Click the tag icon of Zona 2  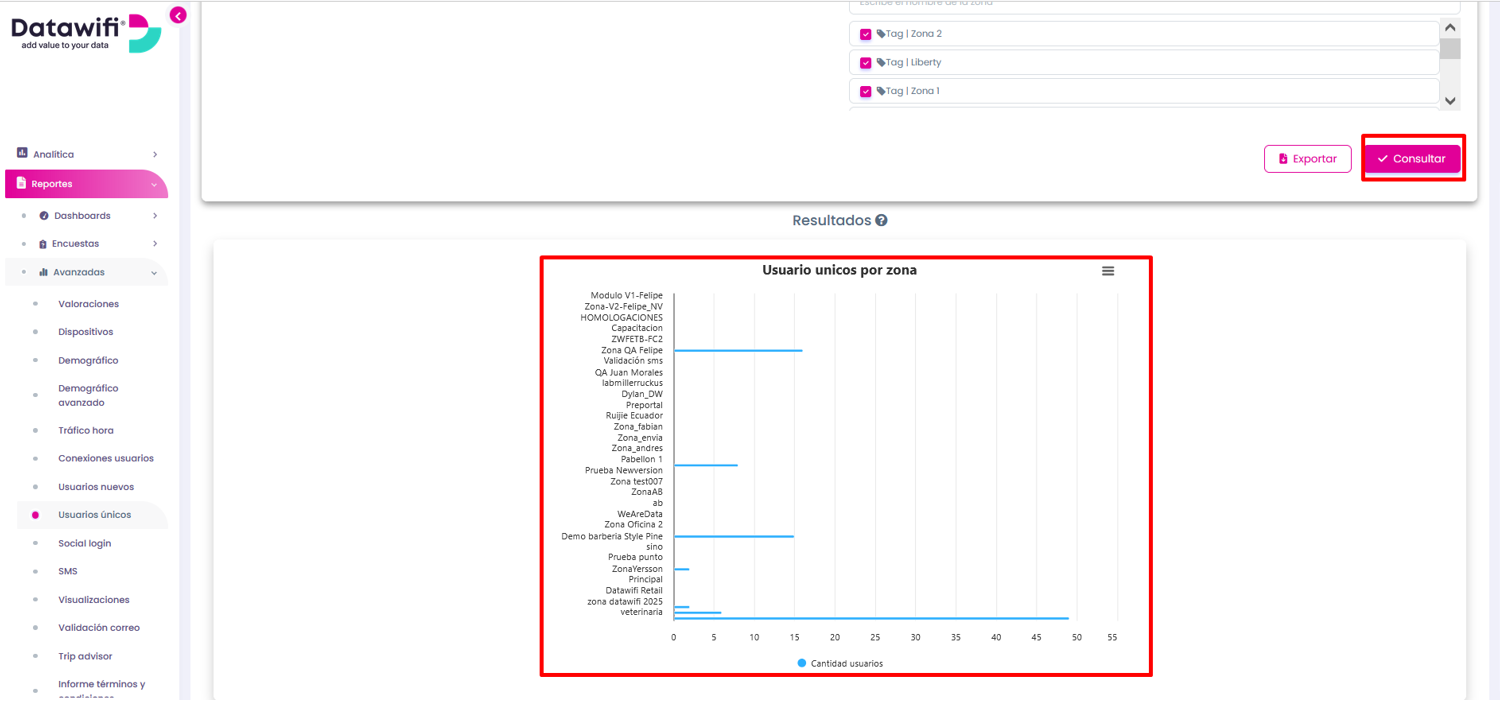tap(881, 34)
